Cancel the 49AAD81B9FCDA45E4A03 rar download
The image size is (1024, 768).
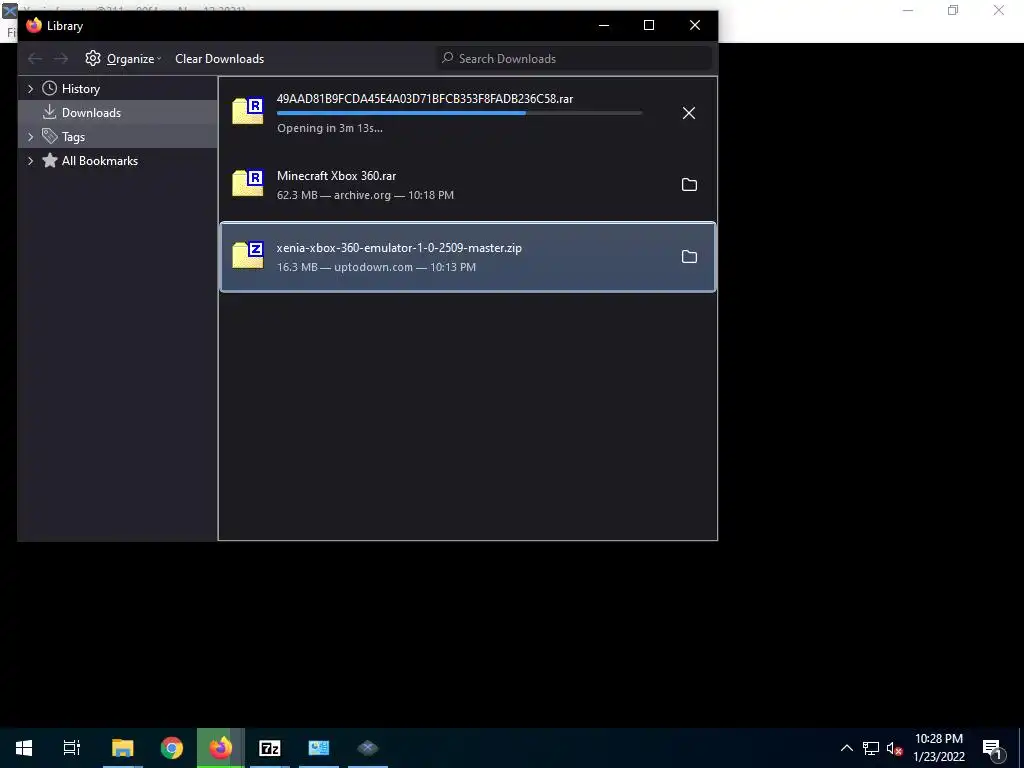688,113
